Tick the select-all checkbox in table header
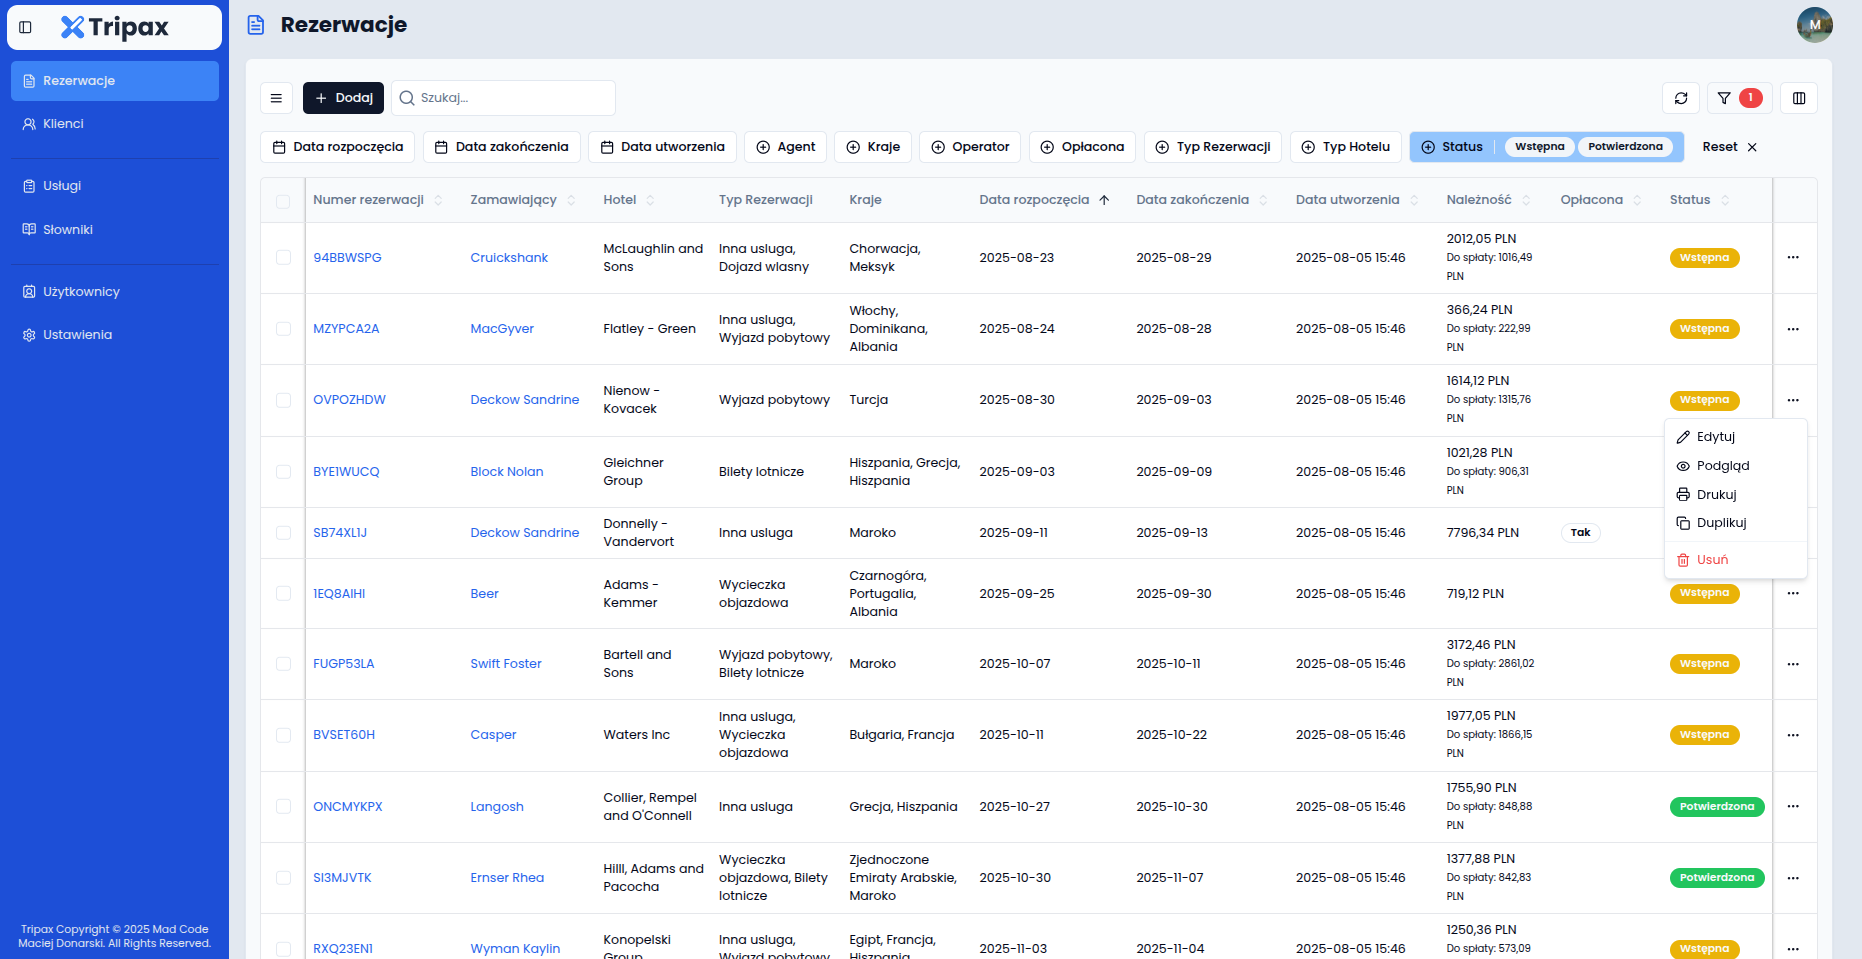The image size is (1862, 959). pyautogui.click(x=283, y=201)
